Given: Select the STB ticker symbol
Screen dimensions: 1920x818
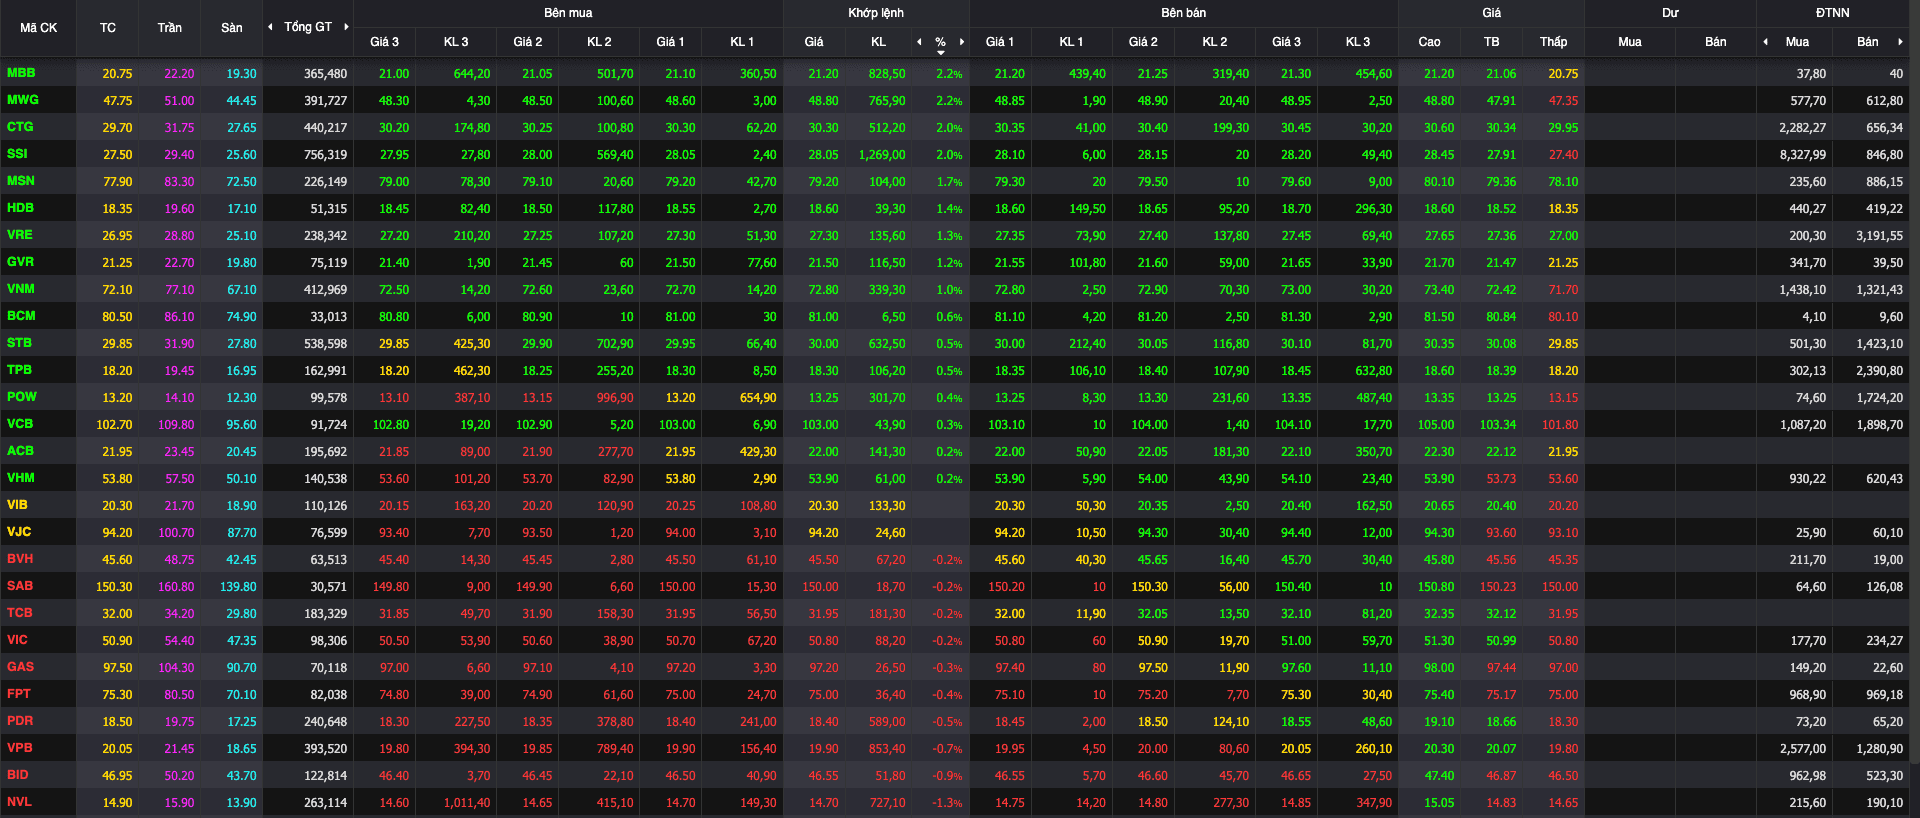Looking at the screenshot, I should 19,343.
